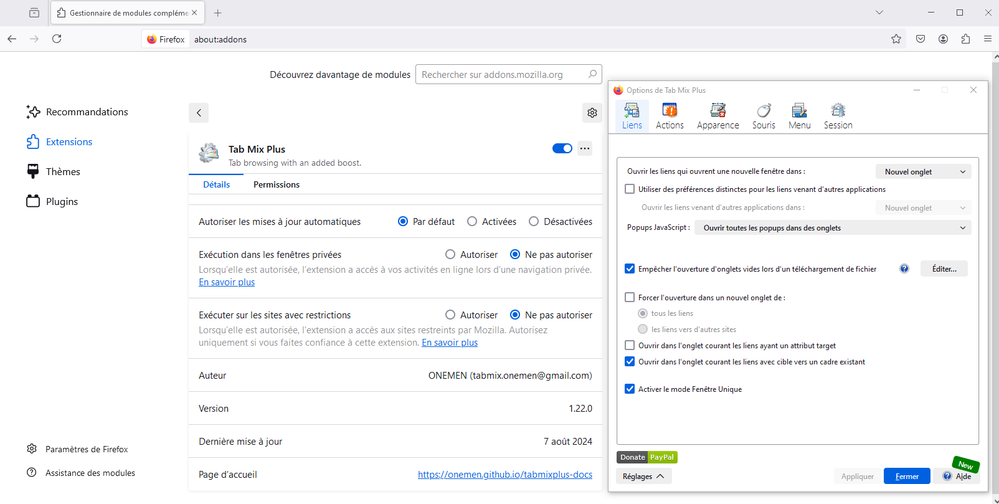Disable the Tab Mix Plus extension toggle
Screen dimensions: 999x504
coord(562,148)
